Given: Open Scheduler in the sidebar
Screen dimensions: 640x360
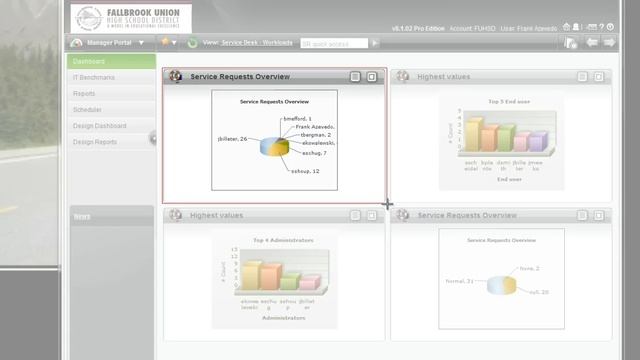Looking at the screenshot, I should 111,109.
